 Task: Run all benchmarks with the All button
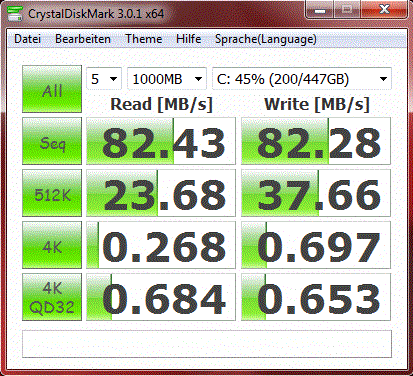pos(52,89)
